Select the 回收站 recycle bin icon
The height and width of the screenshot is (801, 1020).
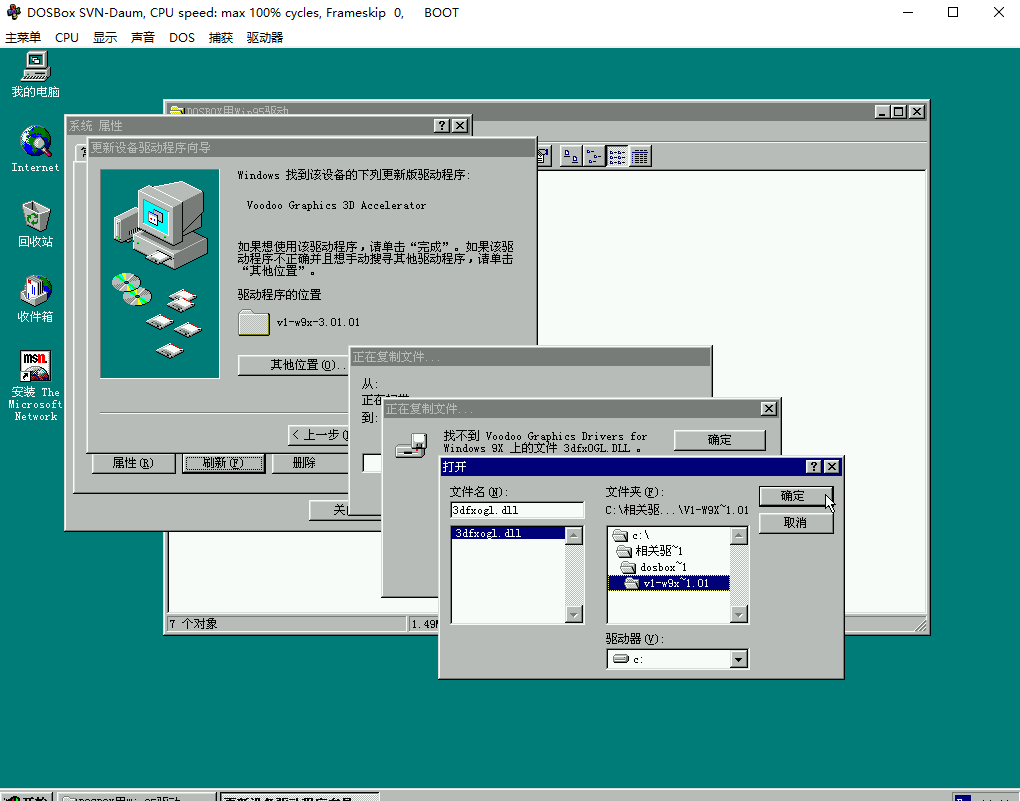[x=35, y=224]
